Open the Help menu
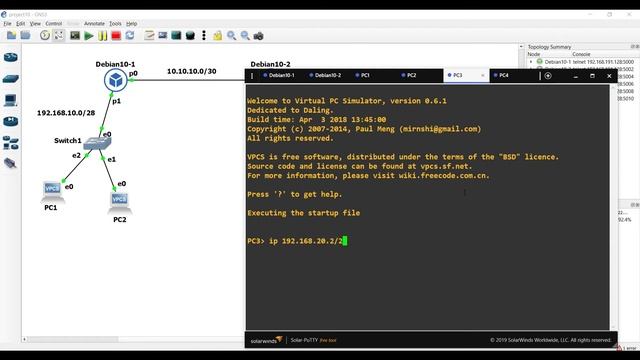Image resolution: width=640 pixels, height=360 pixels. coord(131,24)
